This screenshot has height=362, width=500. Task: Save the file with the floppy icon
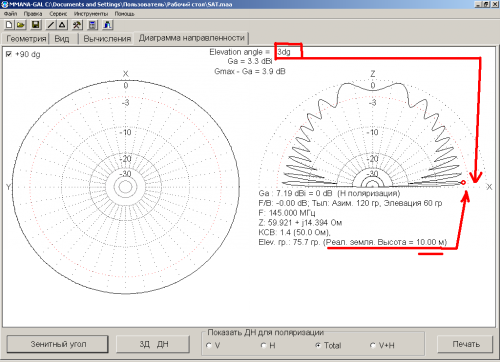pyautogui.click(x=36, y=25)
